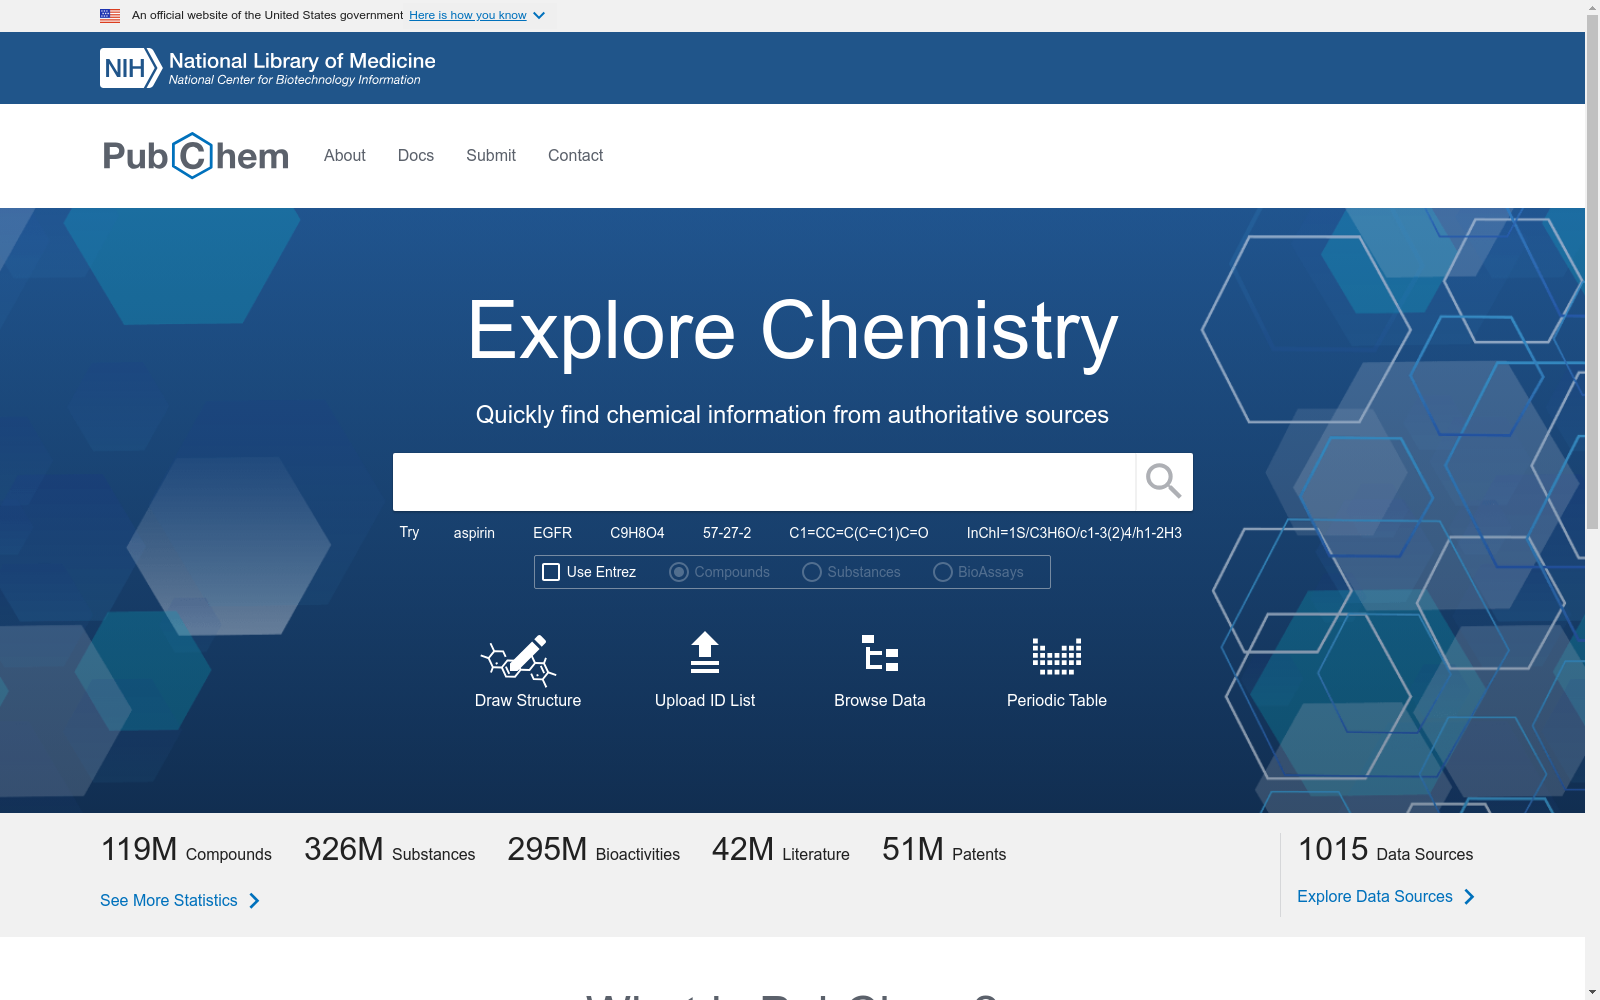This screenshot has width=1600, height=1000.
Task: Open the Periodic Table grid icon
Action: pyautogui.click(x=1057, y=656)
